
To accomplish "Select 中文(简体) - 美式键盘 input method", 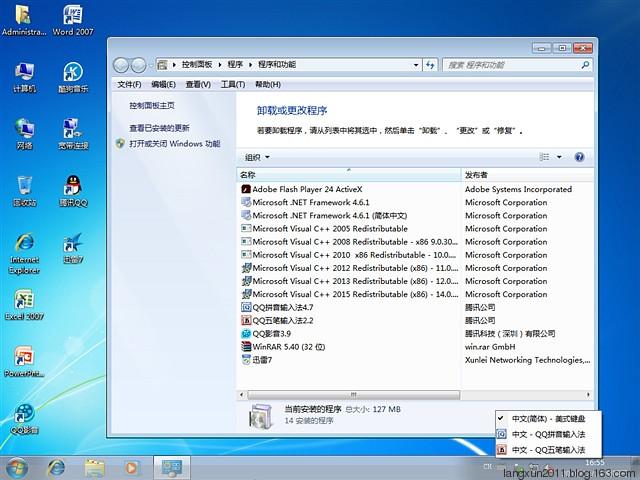I will point(548,419).
